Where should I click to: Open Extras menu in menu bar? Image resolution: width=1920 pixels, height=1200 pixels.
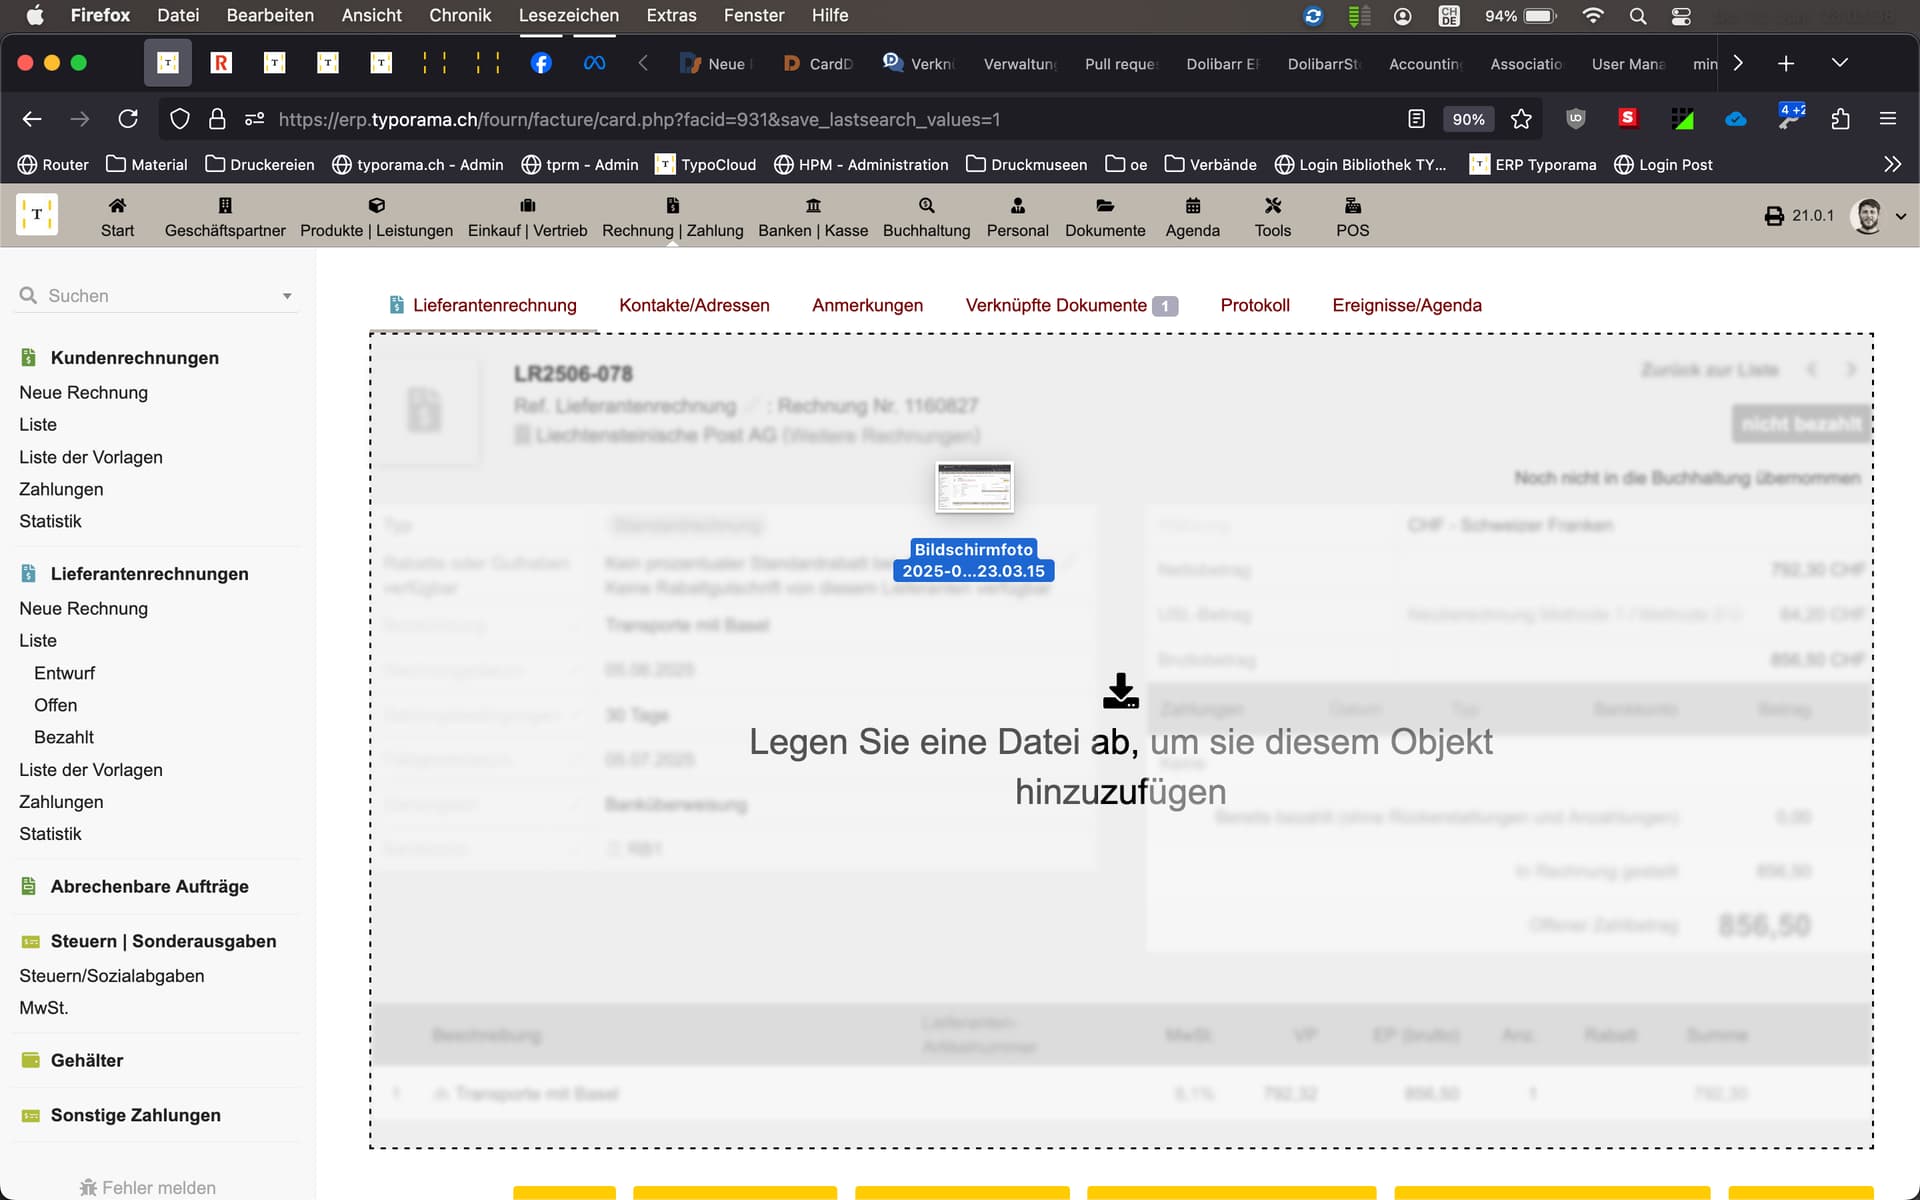(671, 15)
